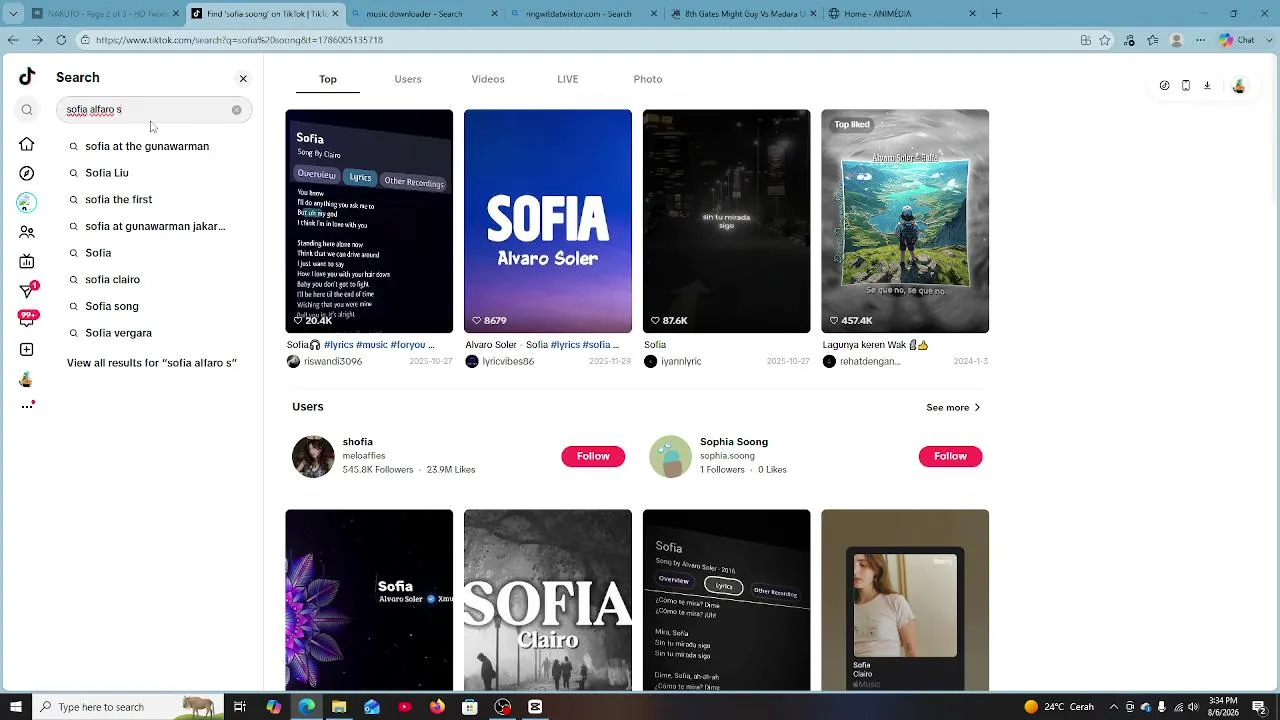Open the Copilot Chat button
1280x720 pixels.
[1237, 41]
